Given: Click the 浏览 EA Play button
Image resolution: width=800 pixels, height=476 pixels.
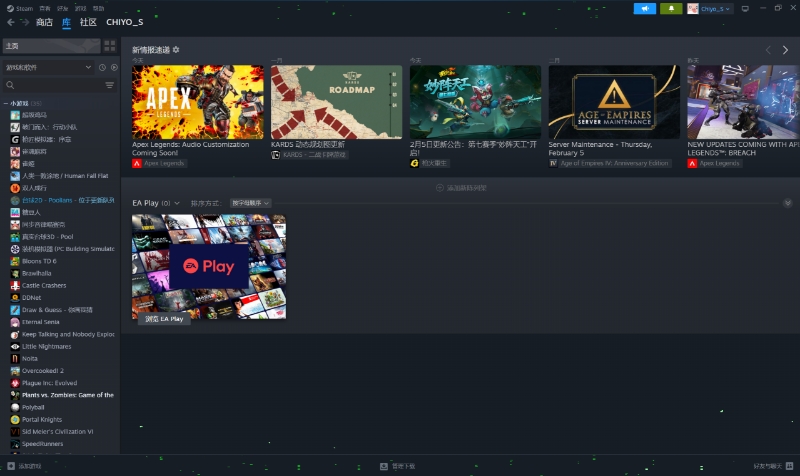Looking at the screenshot, I should (x=164, y=319).
